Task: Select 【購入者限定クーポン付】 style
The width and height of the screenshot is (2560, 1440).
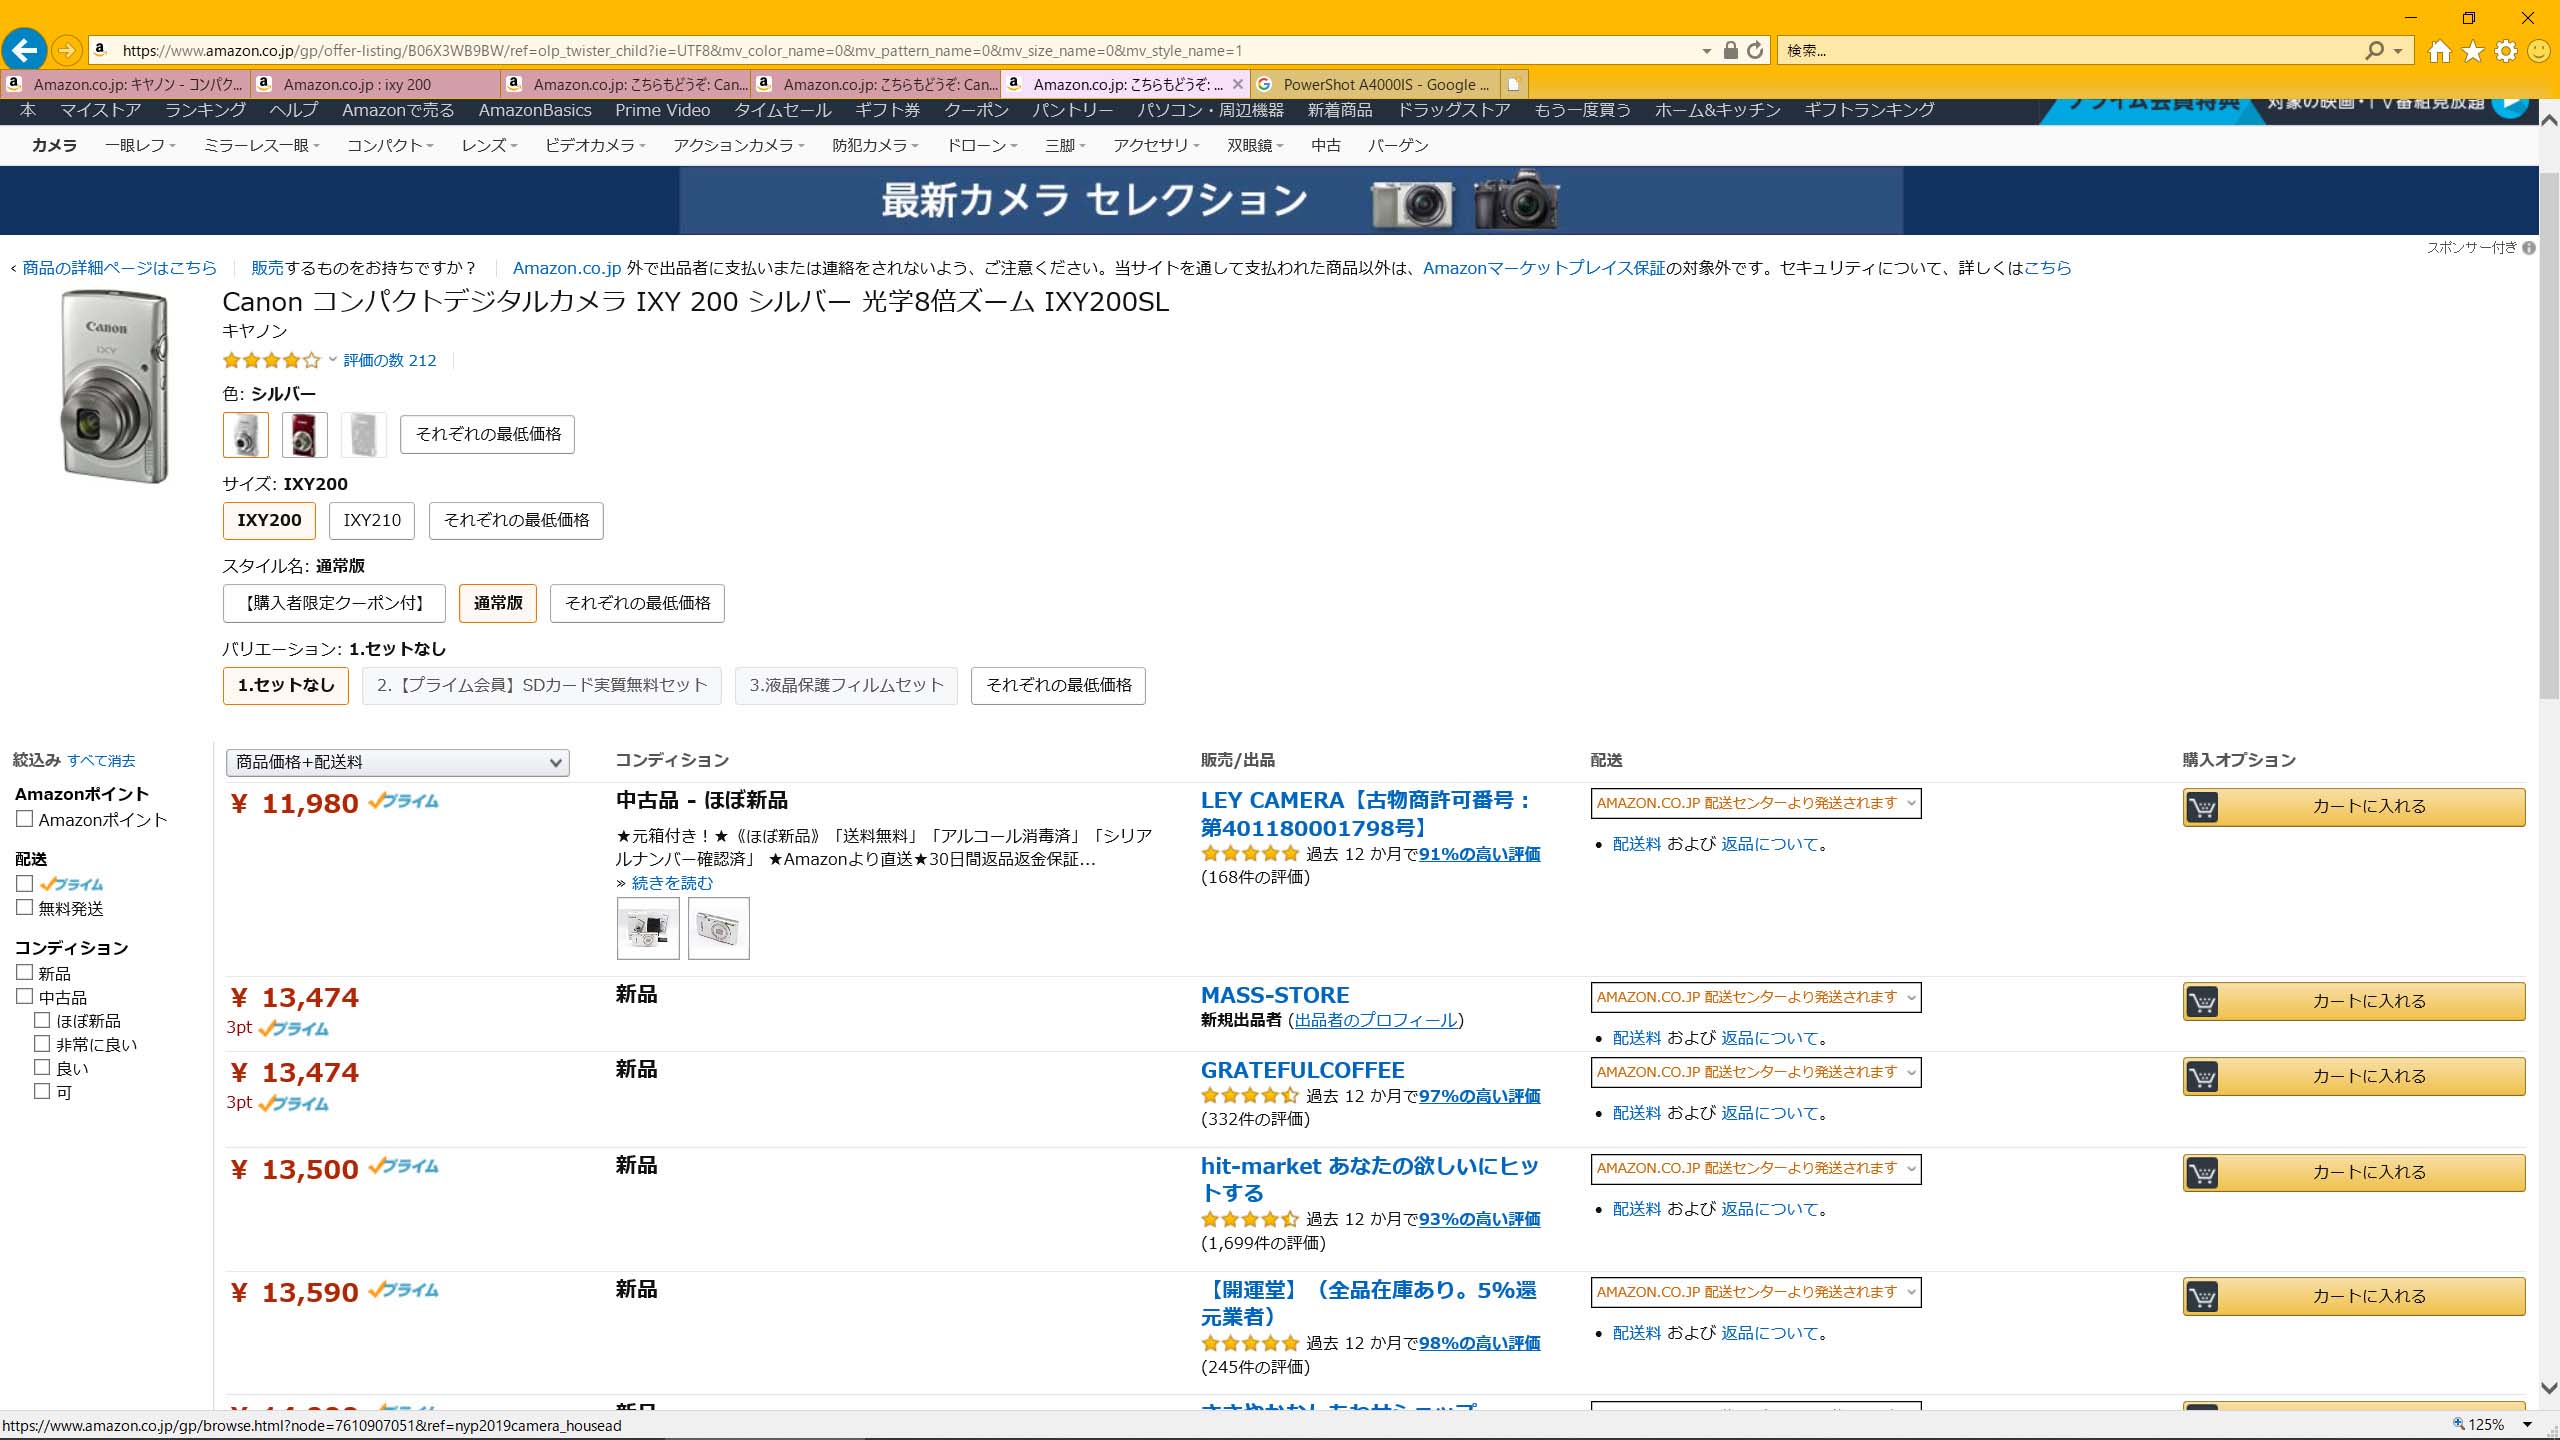Action: point(334,604)
